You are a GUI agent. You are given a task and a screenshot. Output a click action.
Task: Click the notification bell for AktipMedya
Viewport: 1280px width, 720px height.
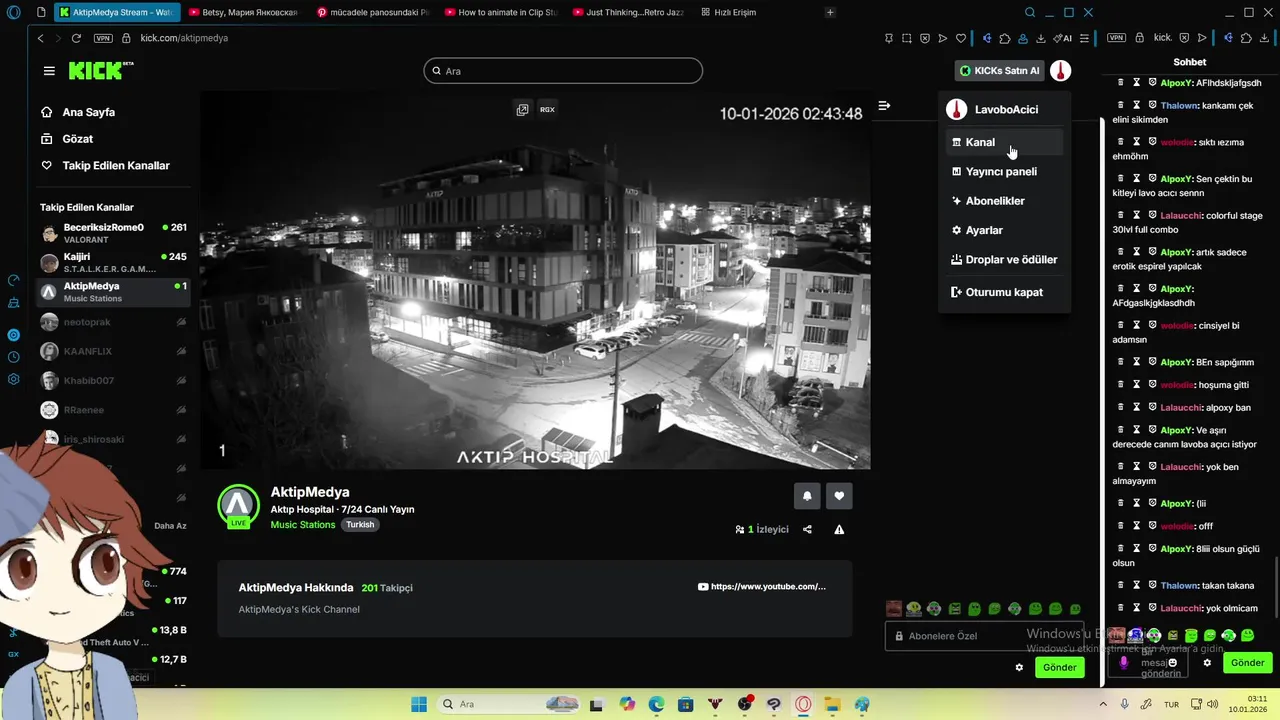coord(807,495)
